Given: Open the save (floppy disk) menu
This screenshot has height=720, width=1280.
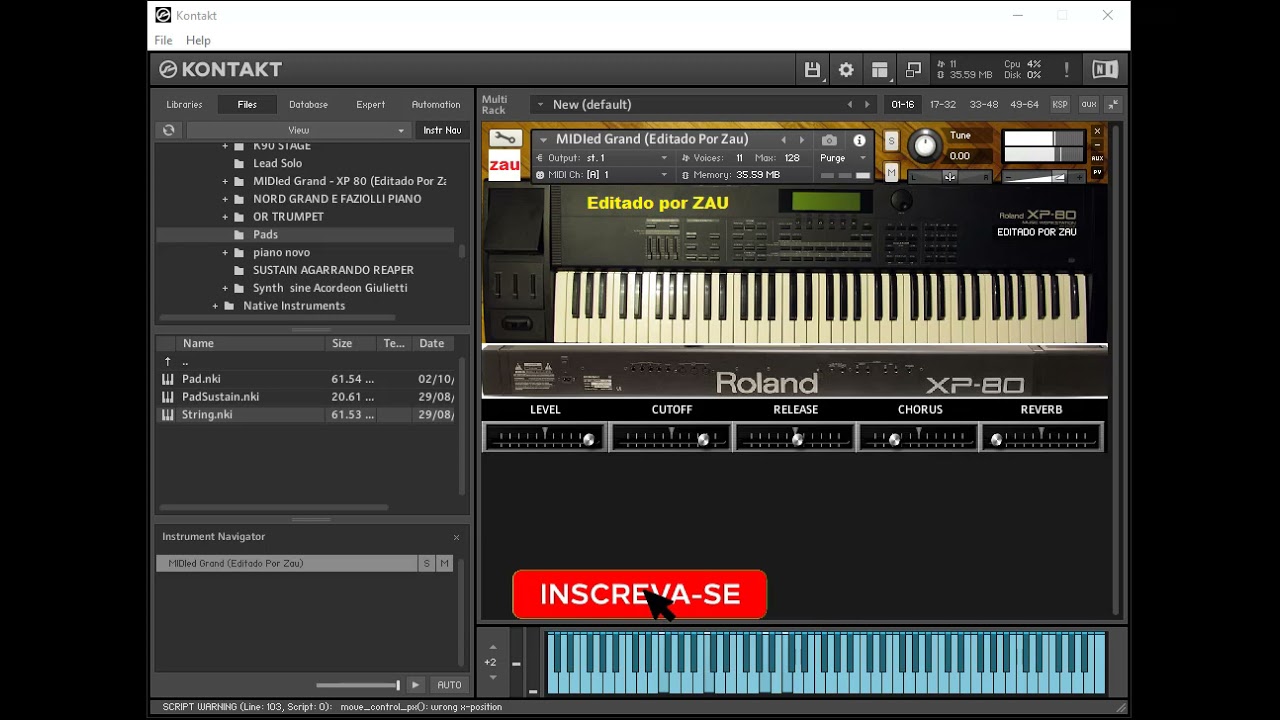Looking at the screenshot, I should point(812,70).
